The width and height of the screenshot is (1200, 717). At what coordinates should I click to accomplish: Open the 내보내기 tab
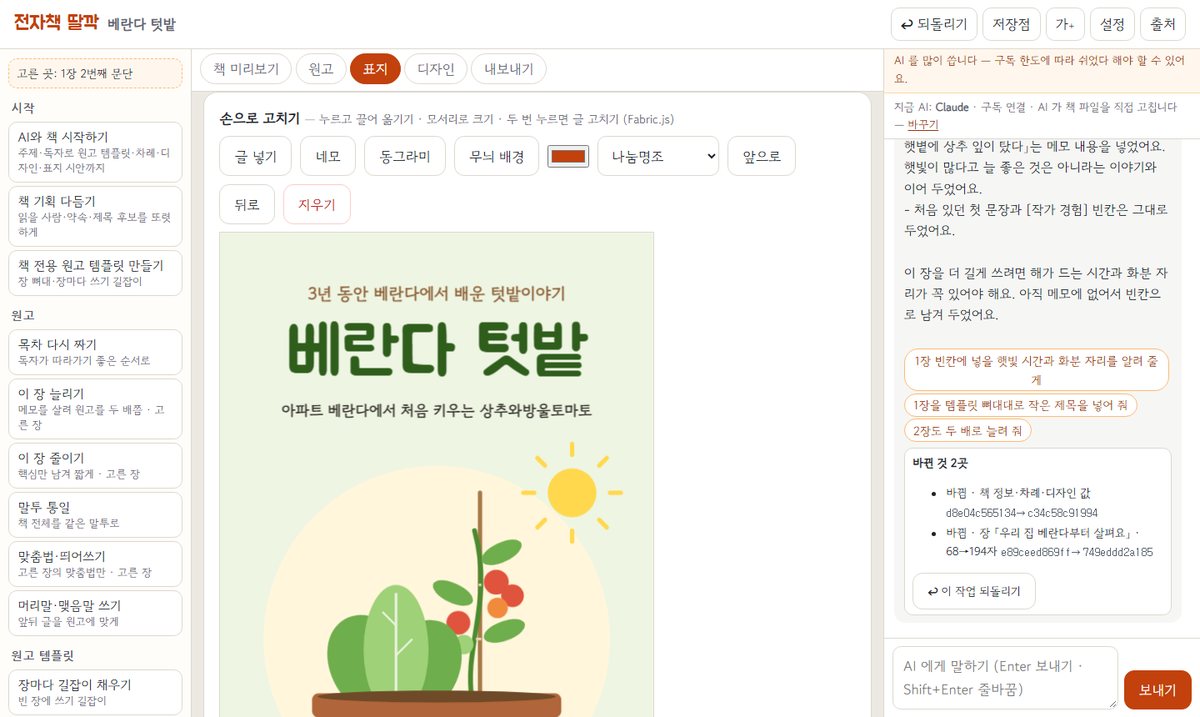509,69
